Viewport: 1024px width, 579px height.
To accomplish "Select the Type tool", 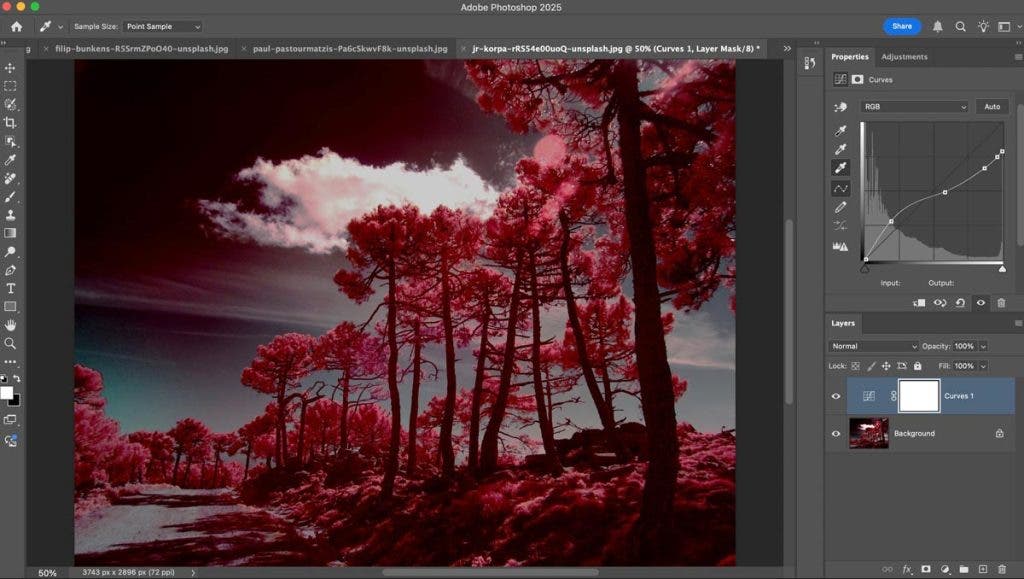I will point(10,289).
